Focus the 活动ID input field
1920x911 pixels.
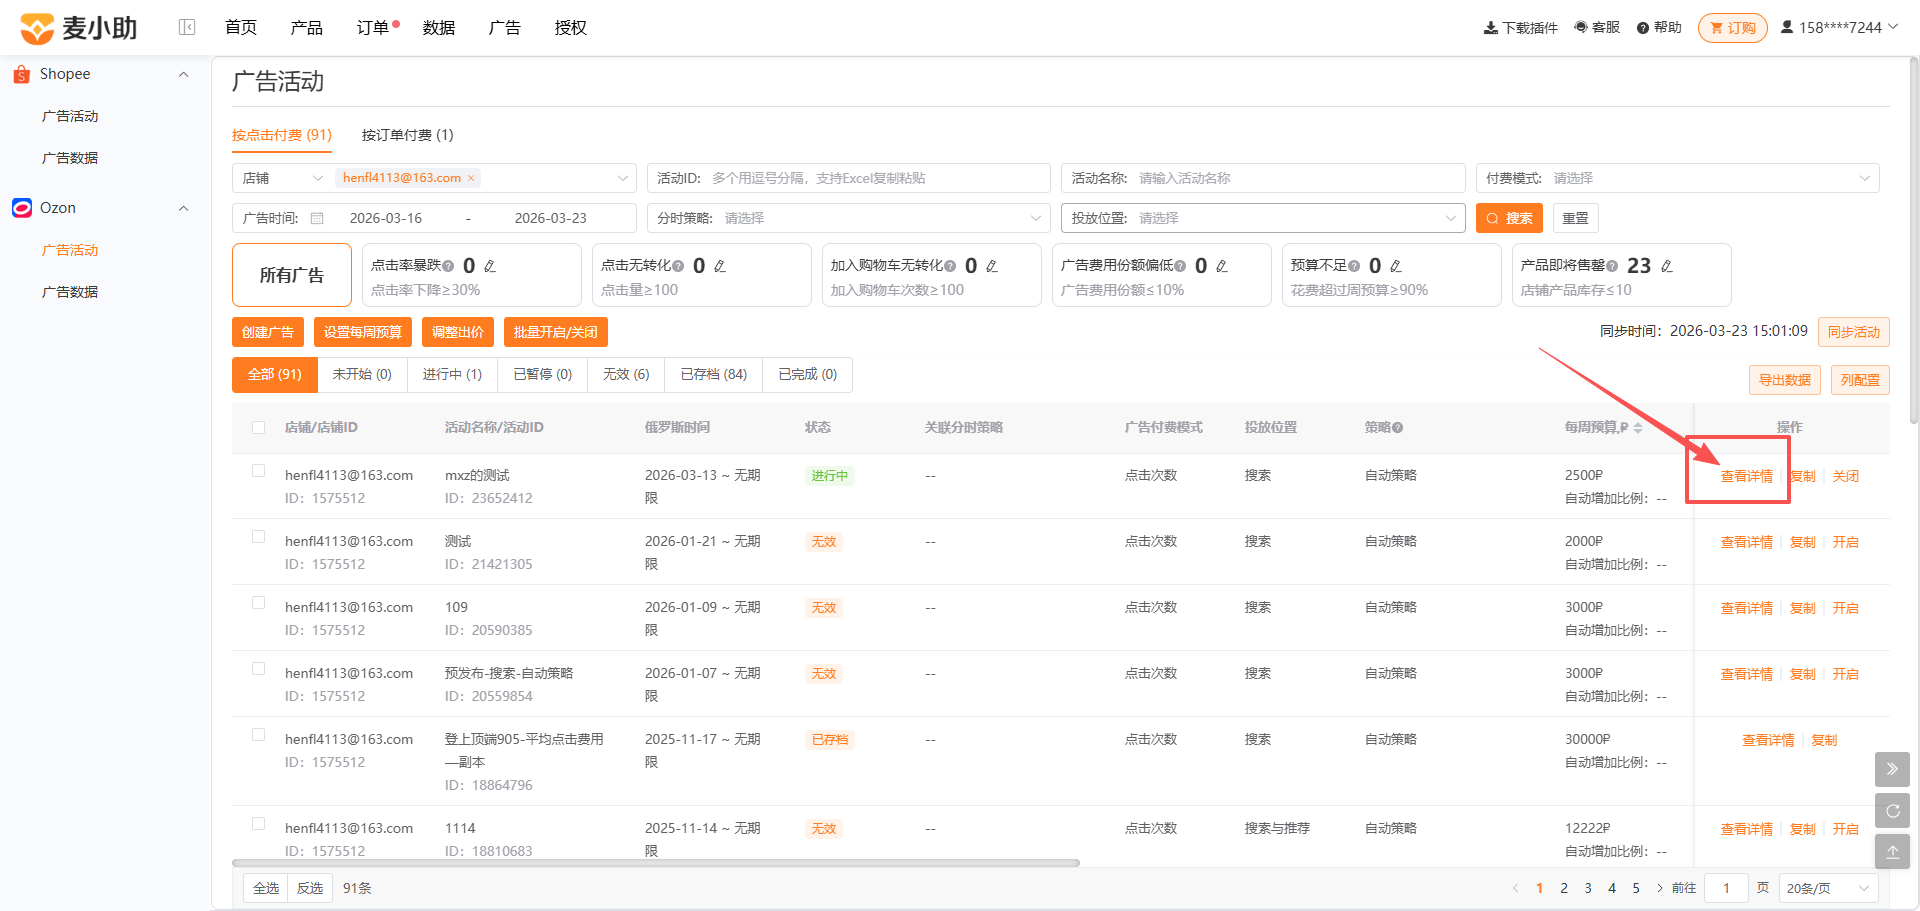point(848,178)
